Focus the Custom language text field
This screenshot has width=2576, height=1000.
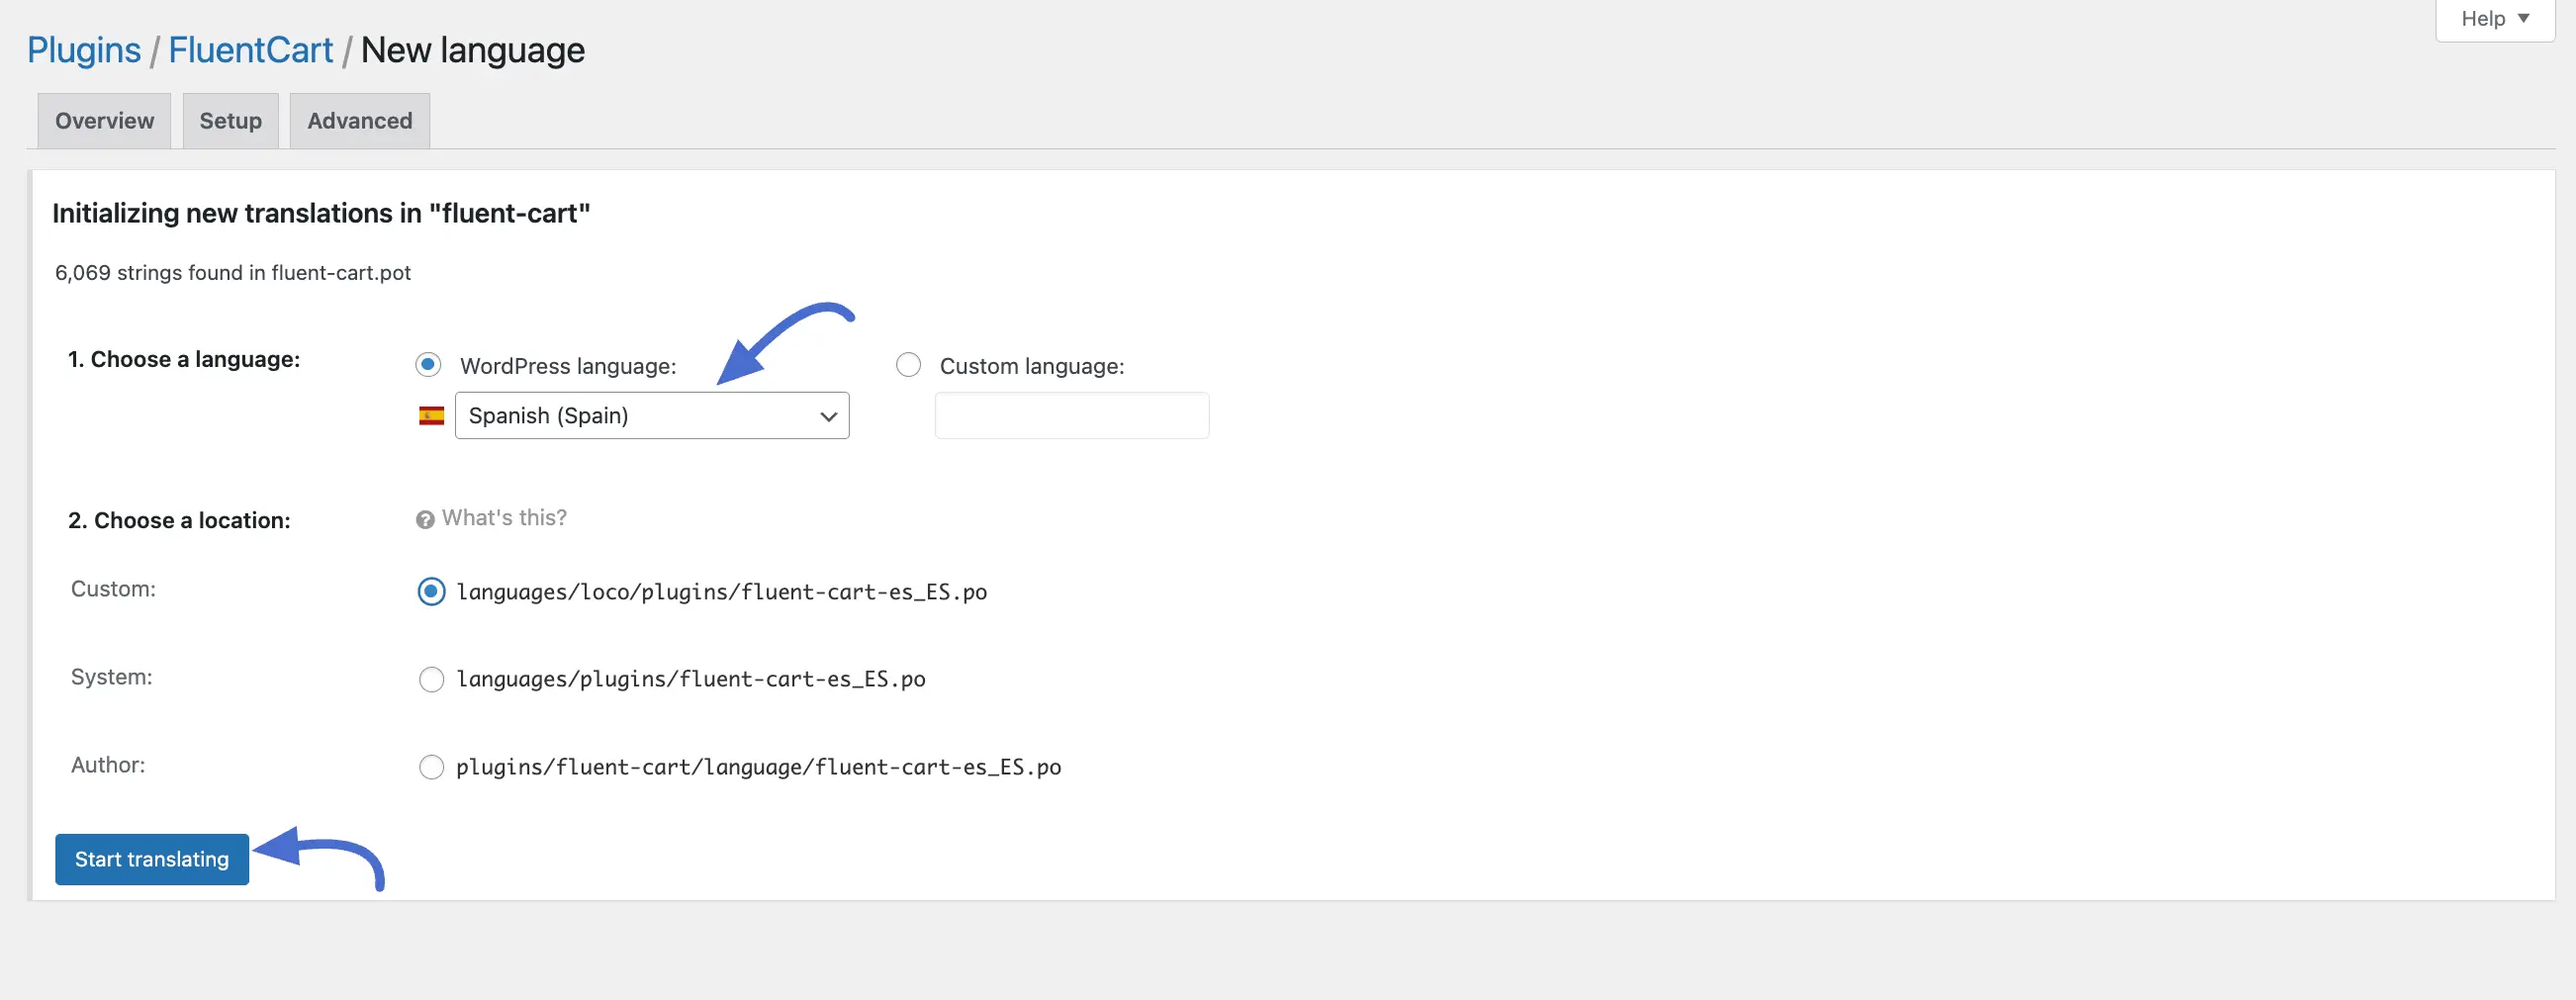coord(1071,416)
